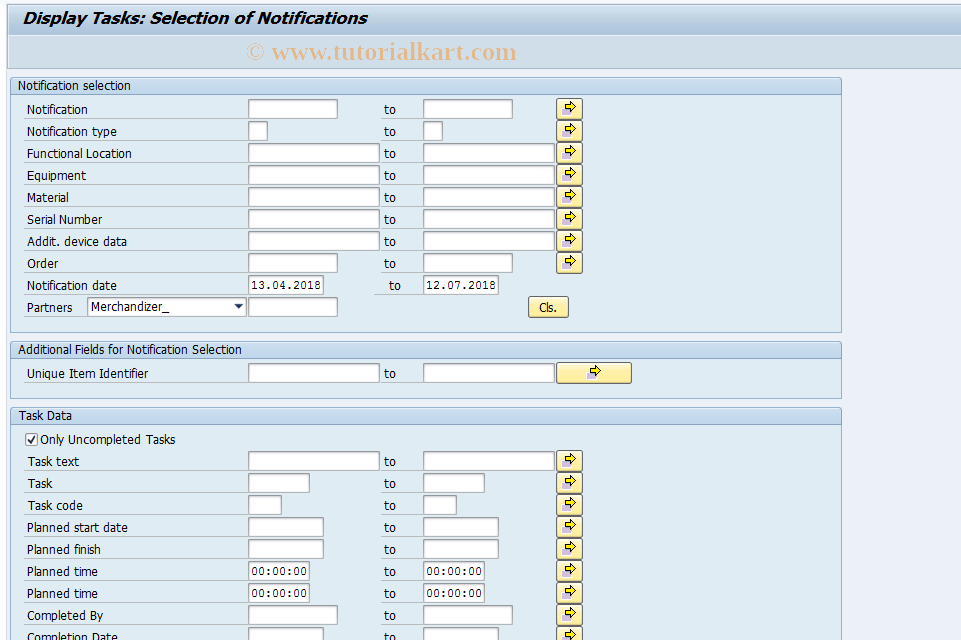
Task: Open multiple selection for Order
Action: pyautogui.click(x=568, y=262)
